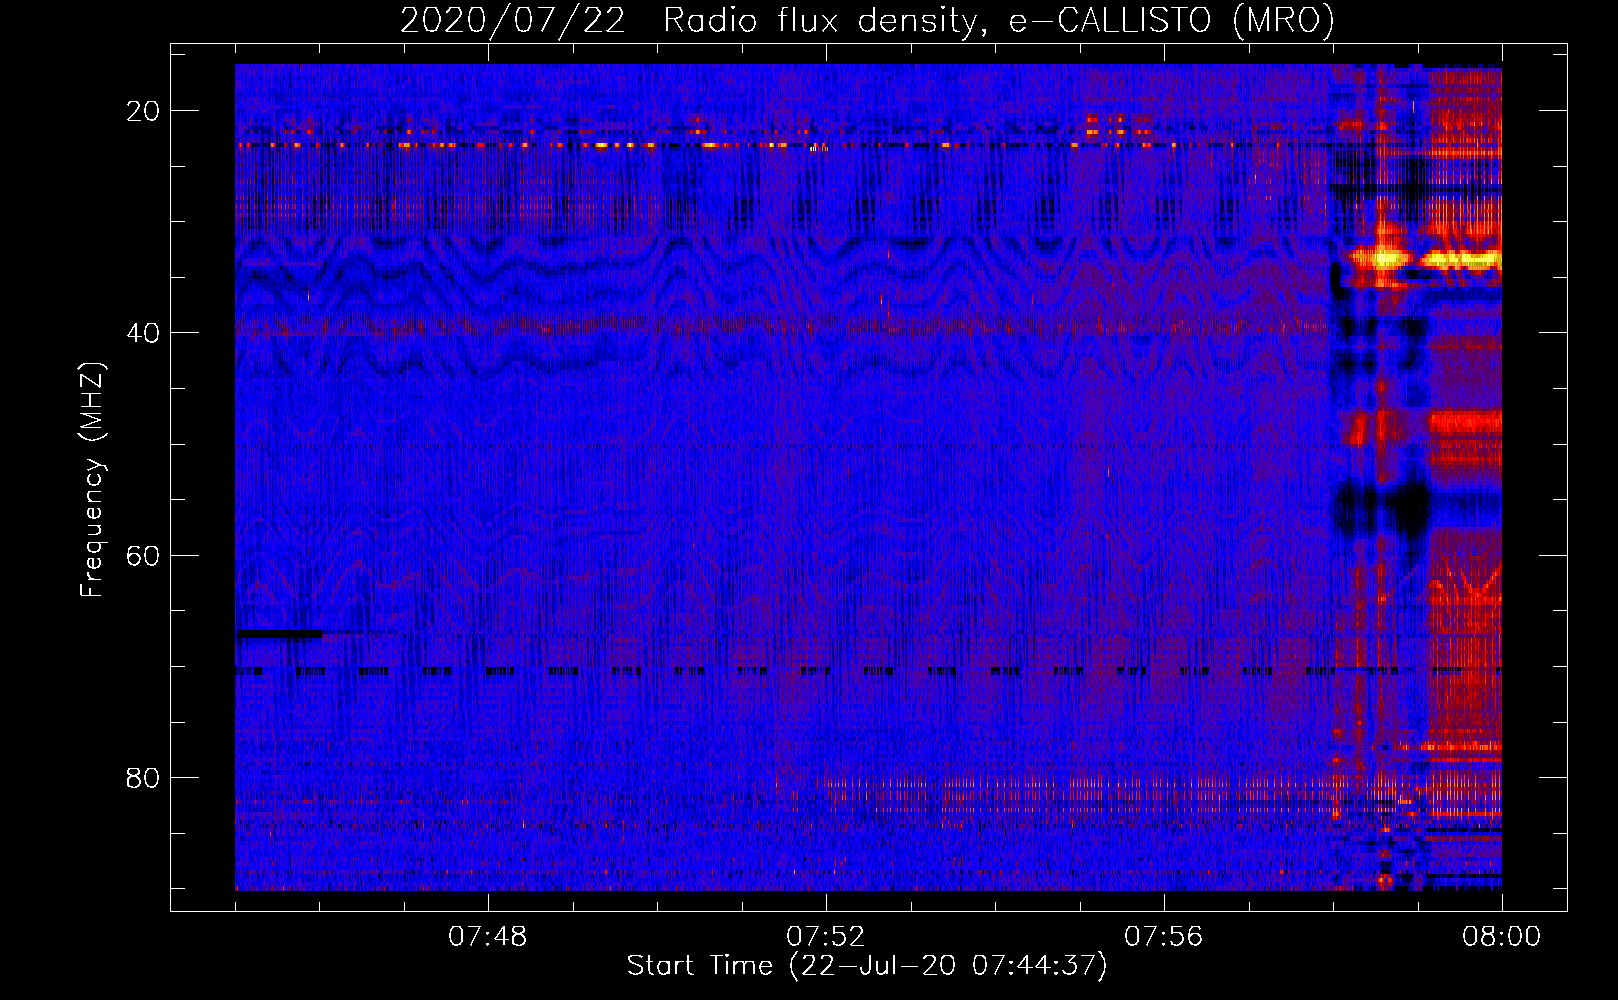Screen dimensions: 1618x1000
Task: Click the black horizontal bar near 67 MHz
Action: [279, 634]
